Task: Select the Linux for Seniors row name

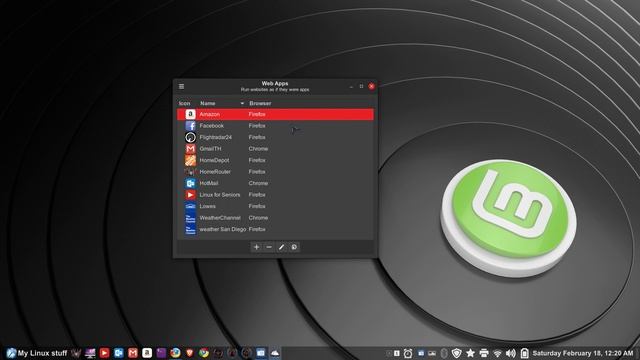Action: coord(220,195)
